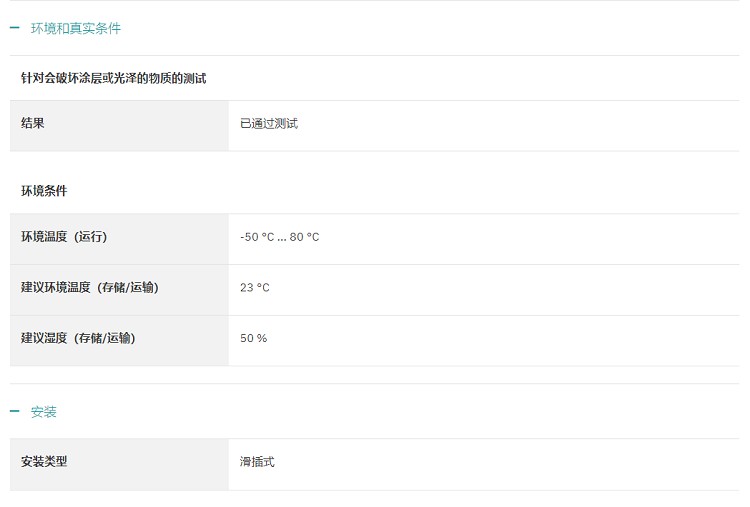Select the 50 % humidity value
This screenshot has height=507, width=750.
click(x=254, y=338)
